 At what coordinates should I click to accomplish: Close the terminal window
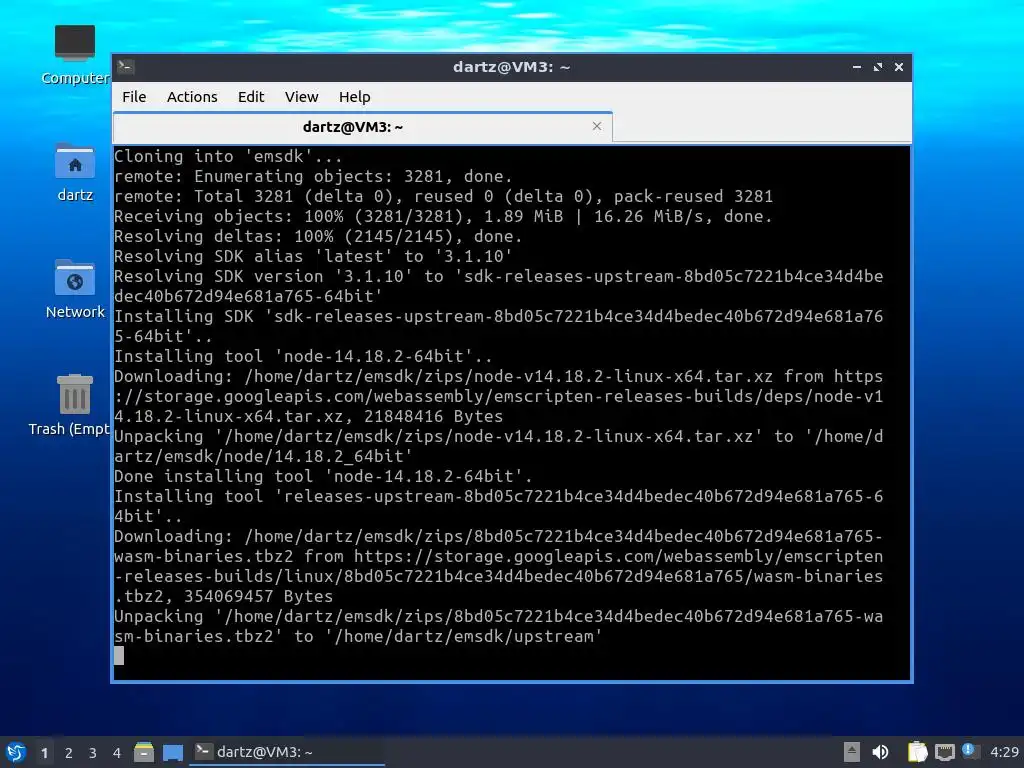[x=899, y=67]
